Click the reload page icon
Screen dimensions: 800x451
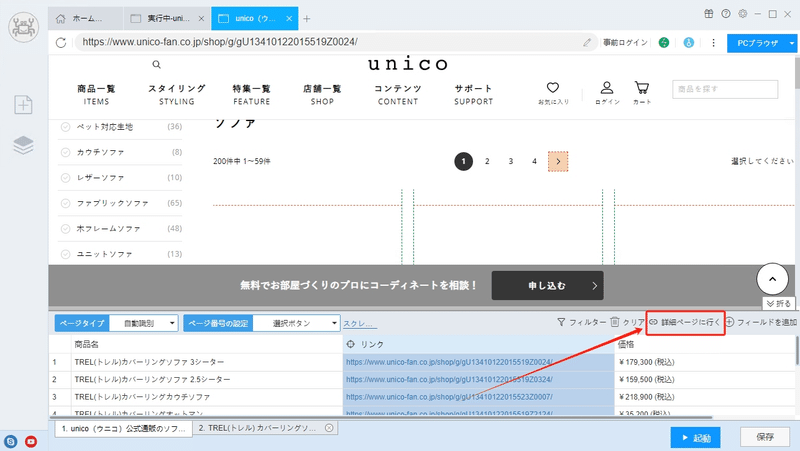(61, 42)
